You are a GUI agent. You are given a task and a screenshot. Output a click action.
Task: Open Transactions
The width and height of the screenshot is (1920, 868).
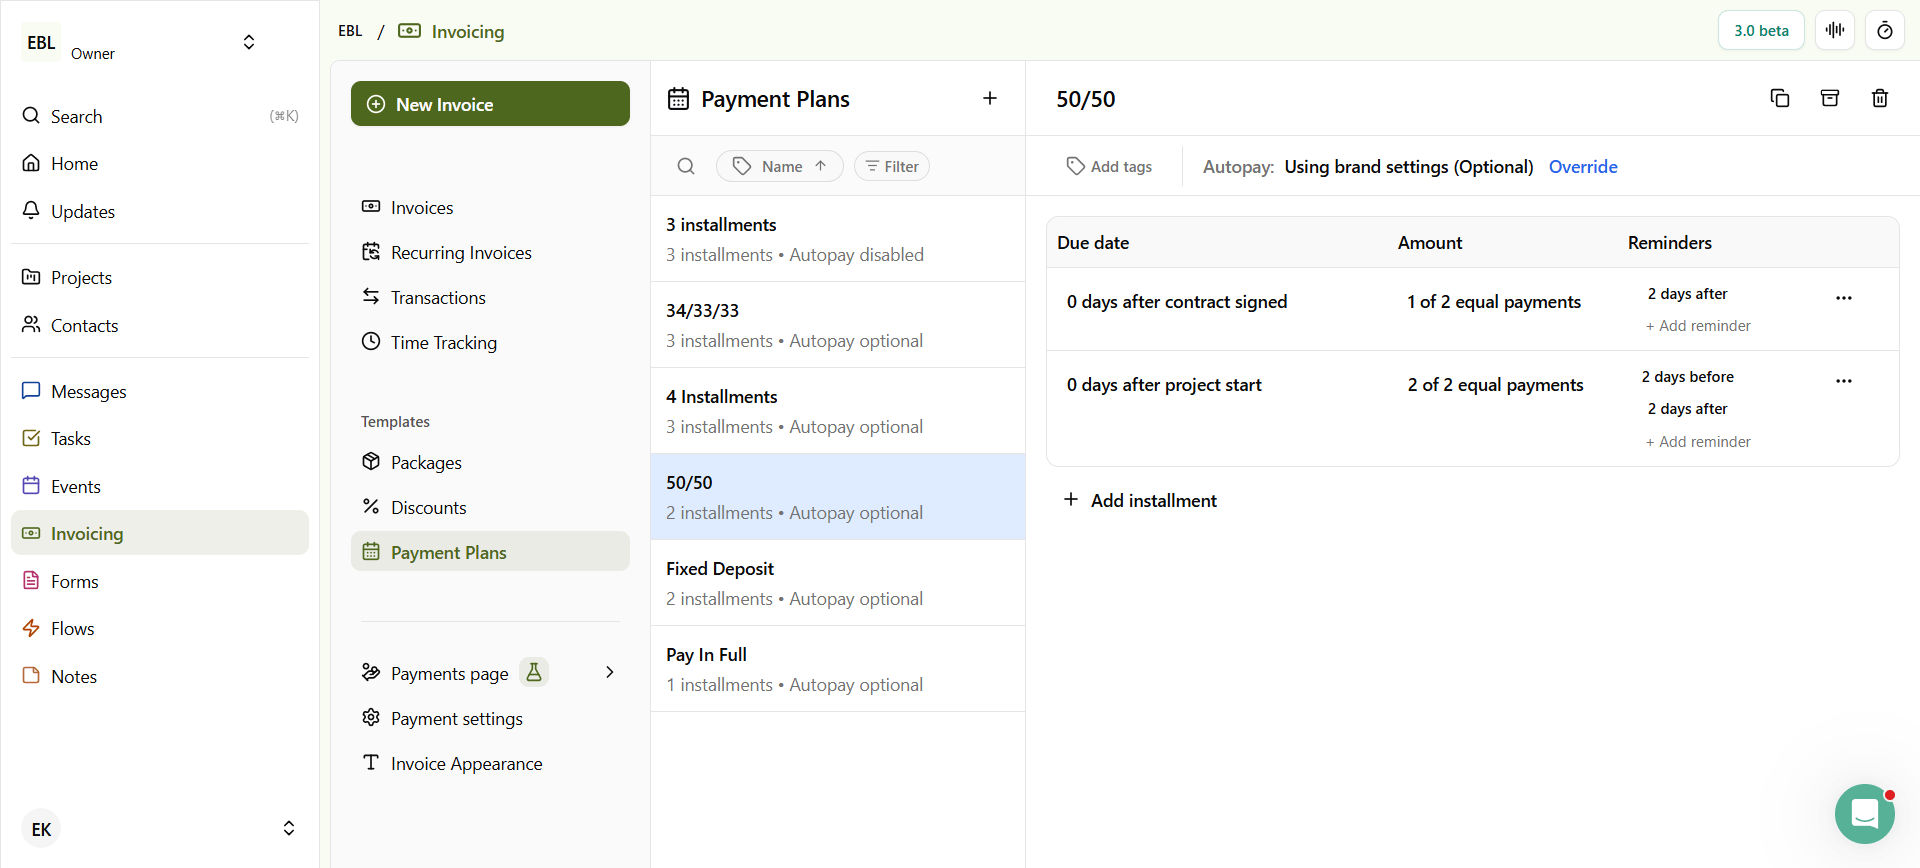pyautogui.click(x=490, y=297)
